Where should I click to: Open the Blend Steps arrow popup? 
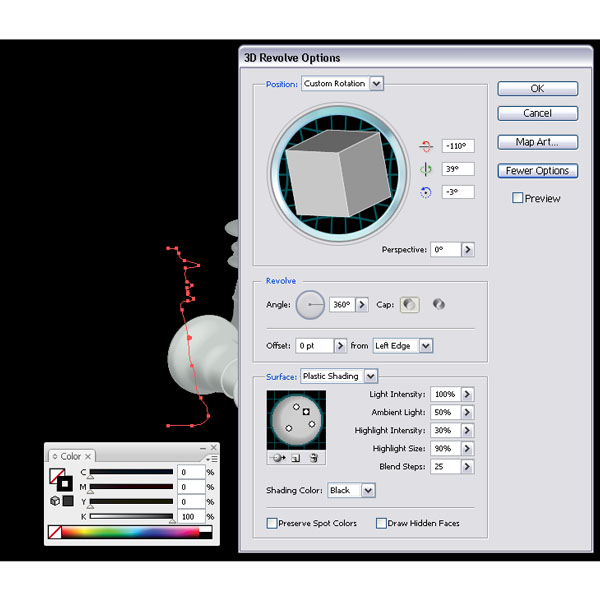click(467, 466)
